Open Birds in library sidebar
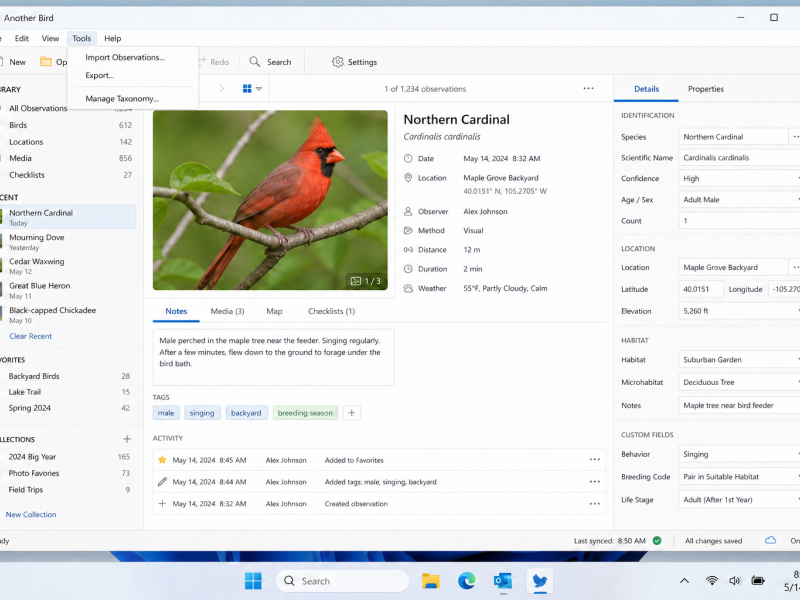 tap(68, 125)
